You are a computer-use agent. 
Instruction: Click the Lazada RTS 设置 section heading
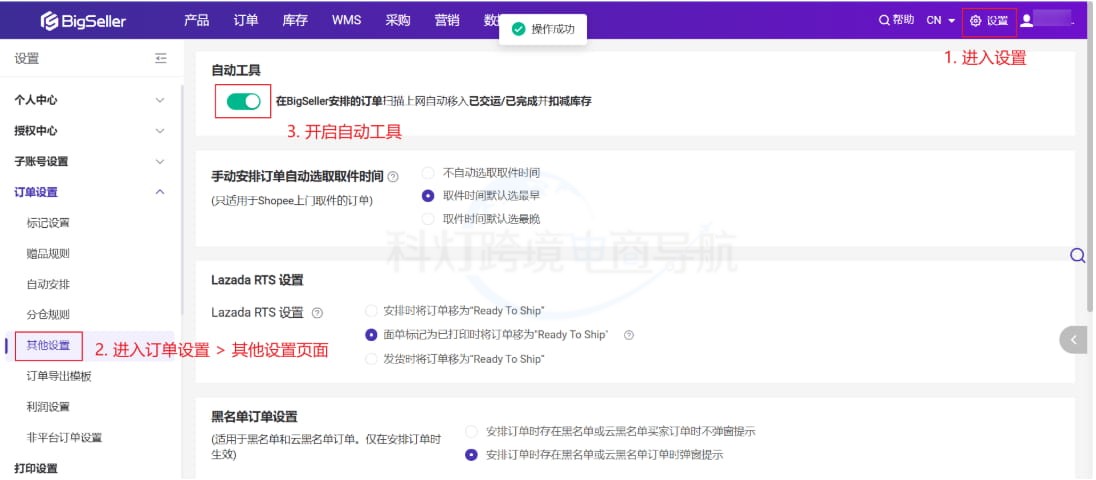tap(257, 280)
